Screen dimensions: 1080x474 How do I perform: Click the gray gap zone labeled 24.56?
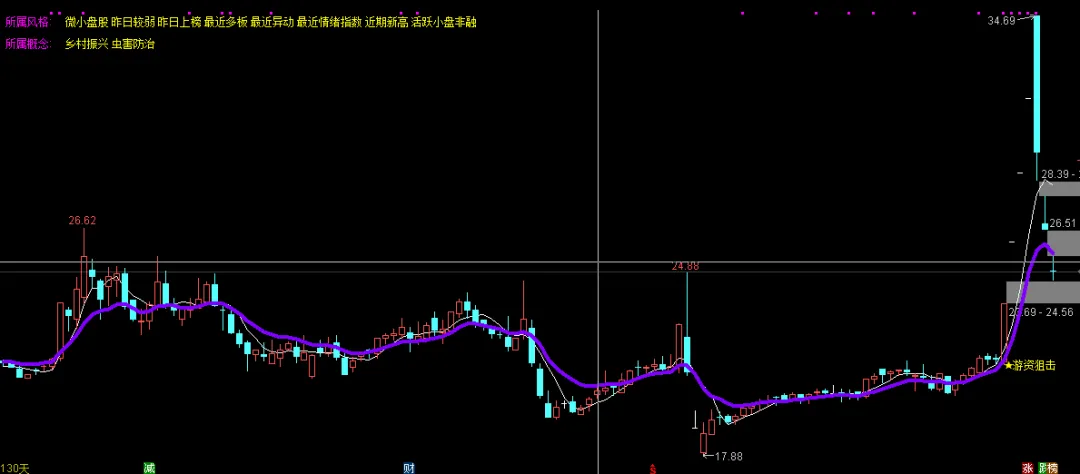click(x=1043, y=292)
